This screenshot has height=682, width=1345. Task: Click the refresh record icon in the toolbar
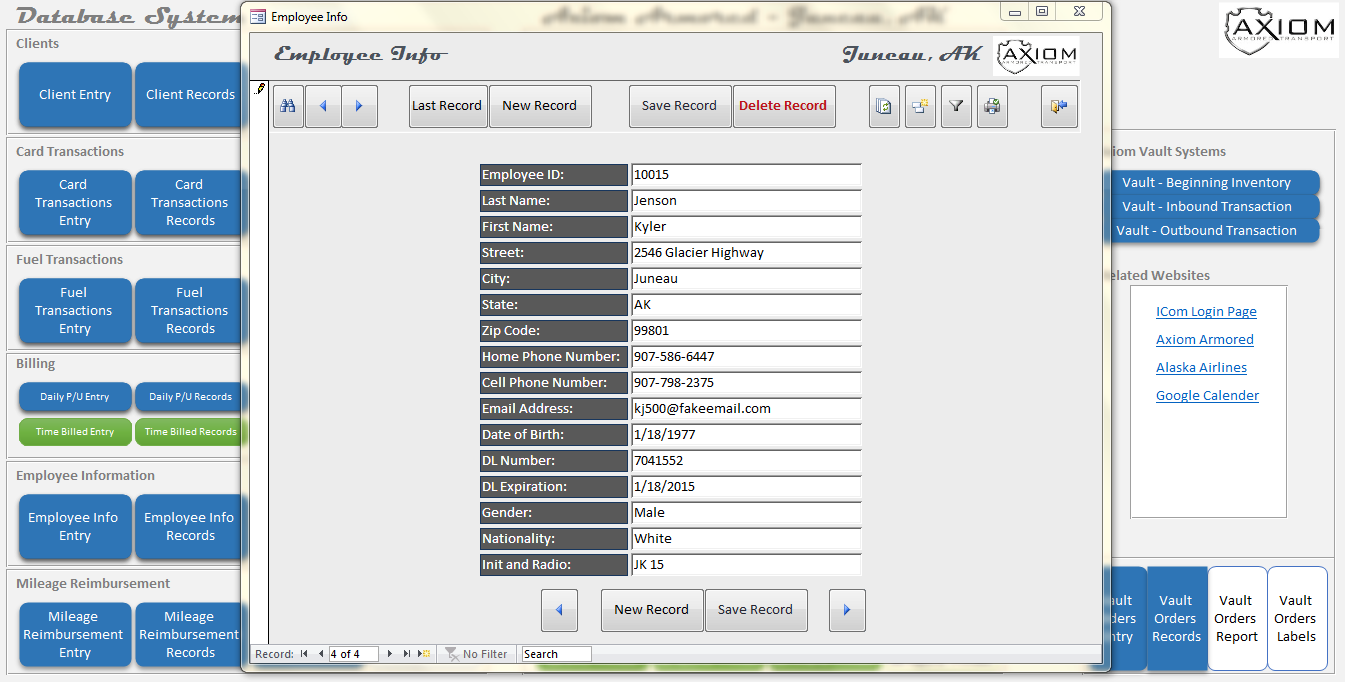pyautogui.click(x=884, y=106)
